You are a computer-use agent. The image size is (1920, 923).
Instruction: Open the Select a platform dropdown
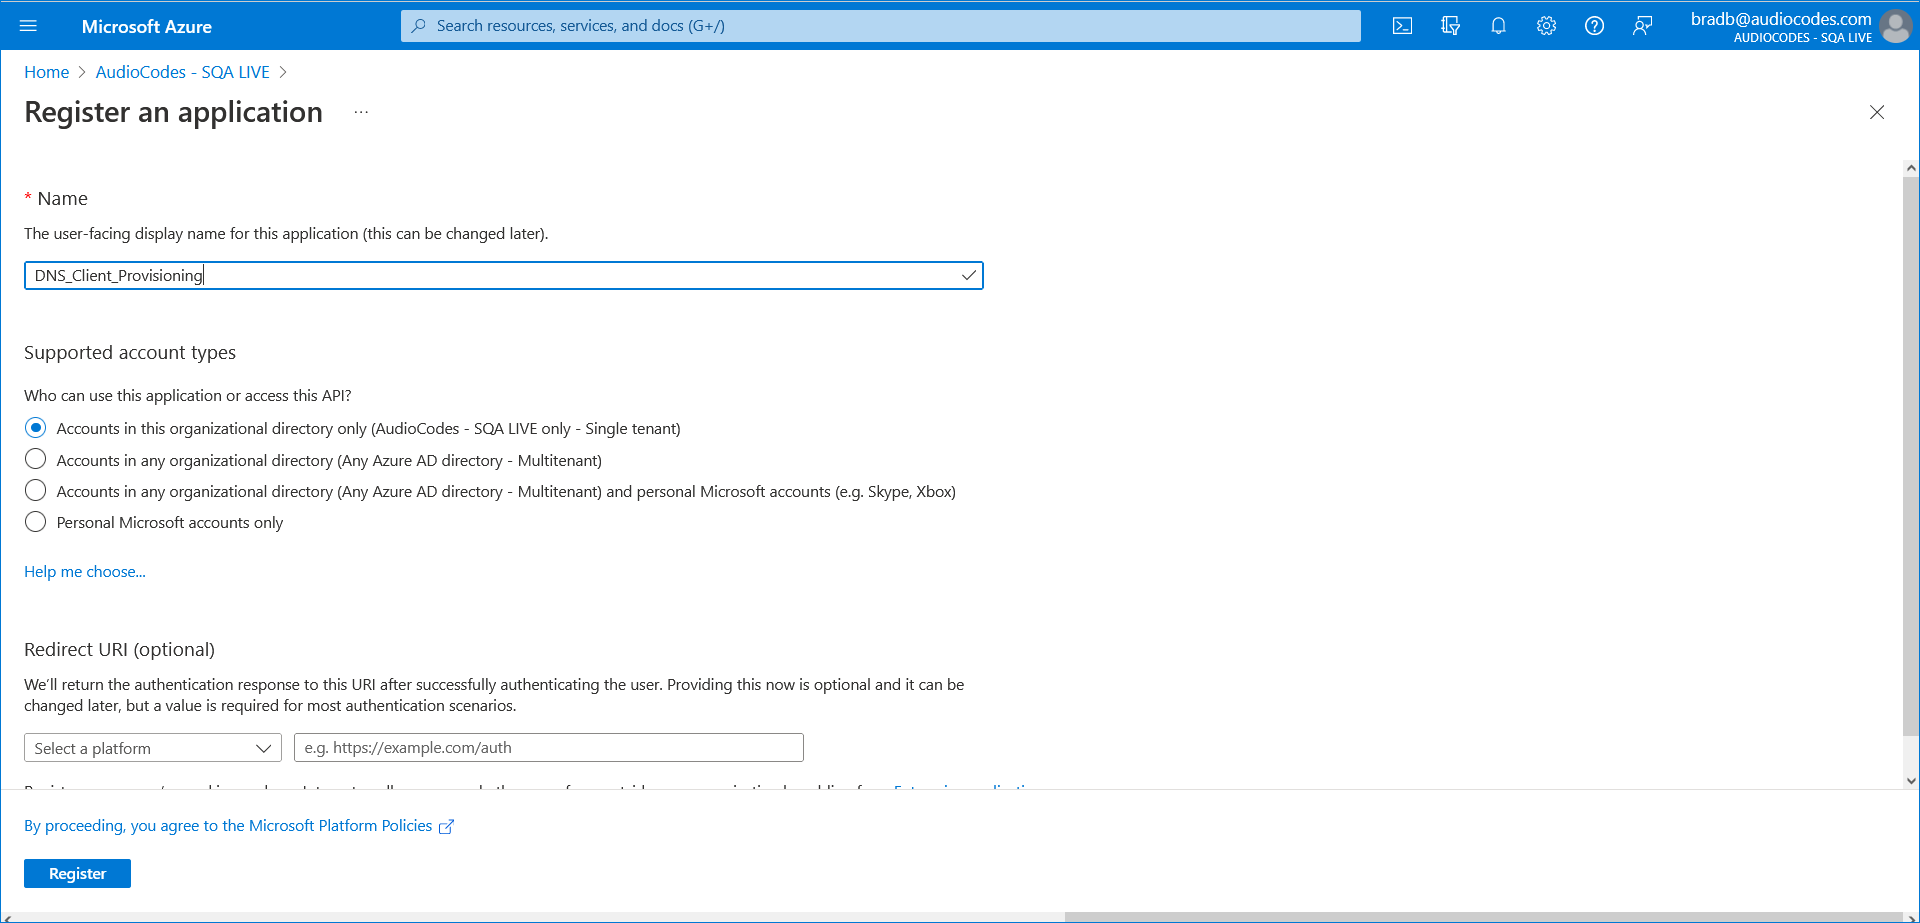152,747
